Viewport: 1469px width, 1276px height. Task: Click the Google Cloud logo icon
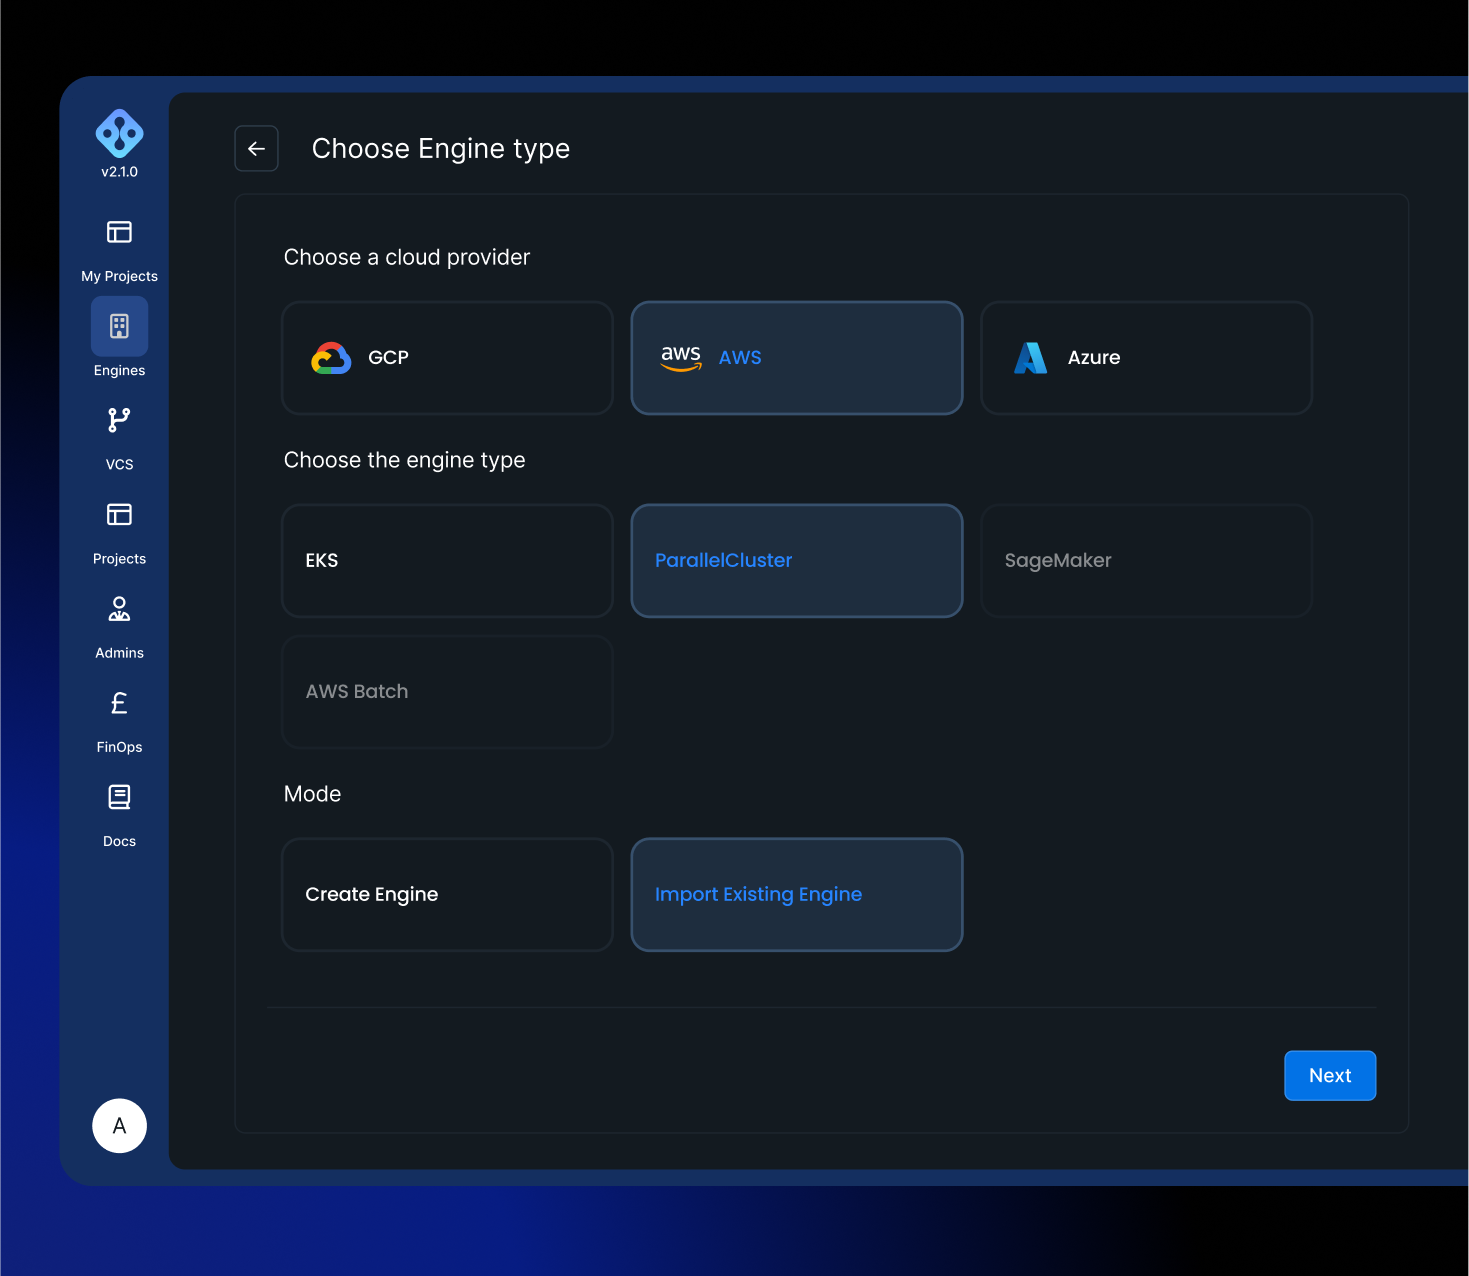point(331,358)
